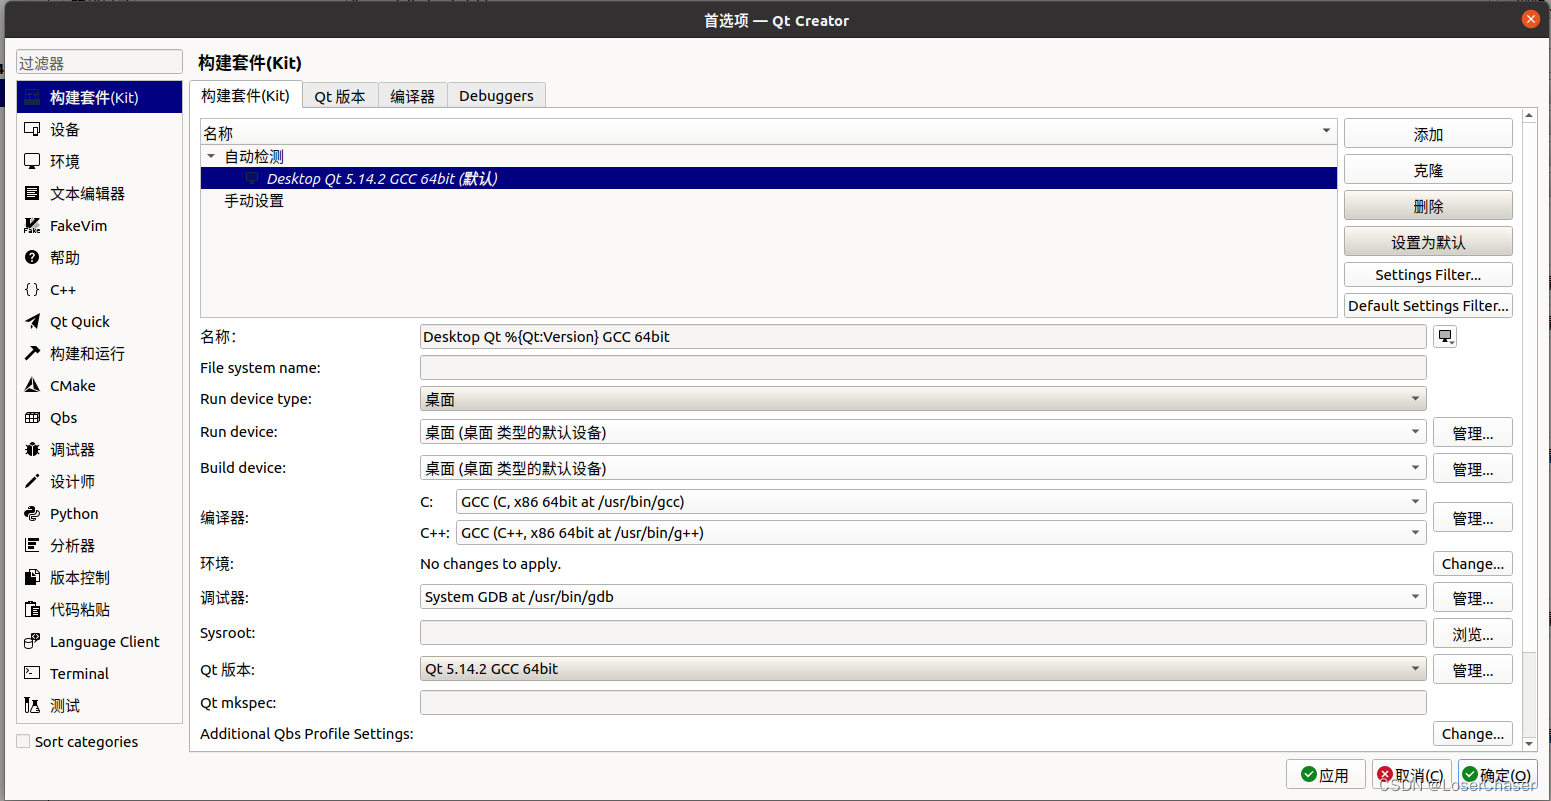Switch to the Qt 版本 tab

[x=340, y=96]
